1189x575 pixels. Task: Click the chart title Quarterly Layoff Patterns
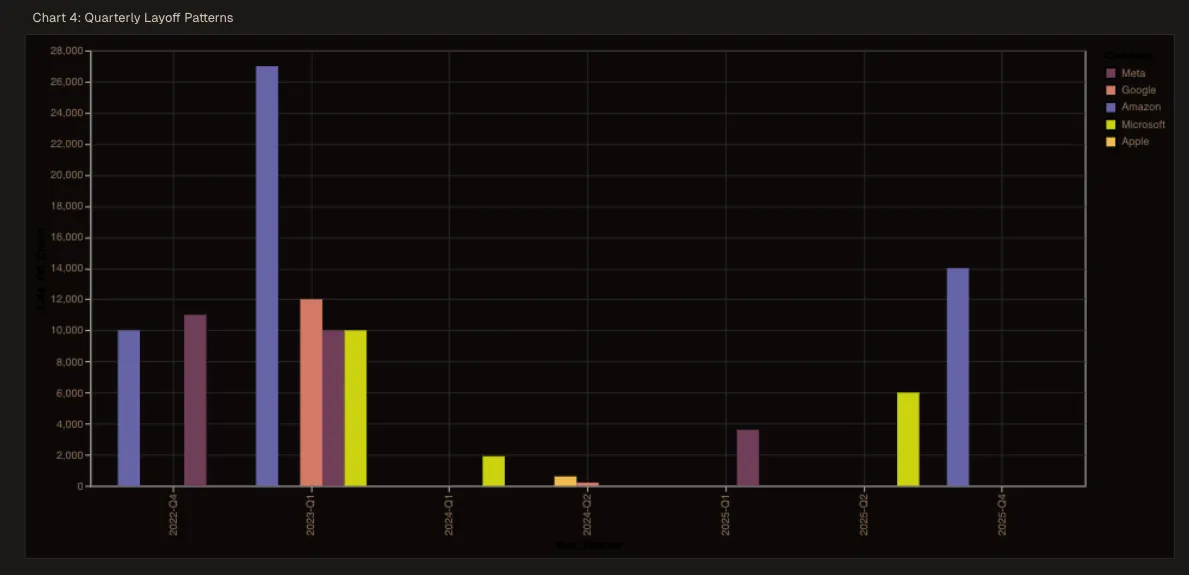point(132,18)
